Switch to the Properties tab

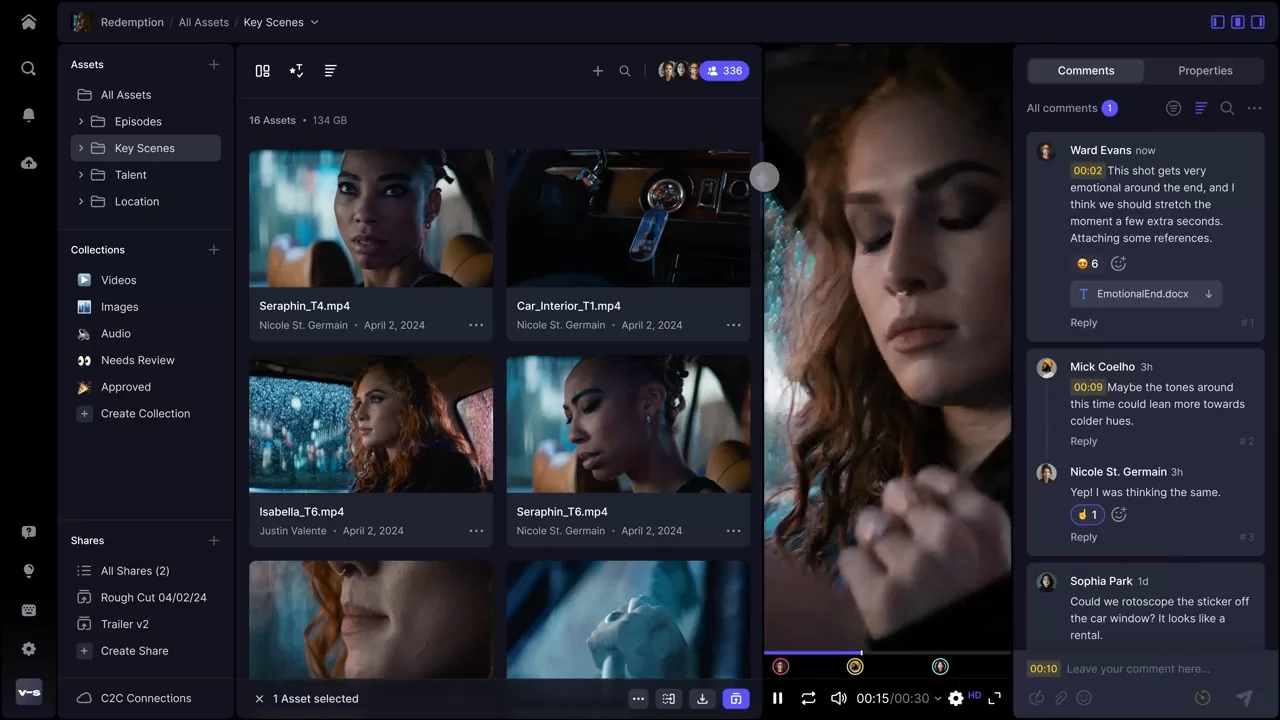coord(1205,71)
